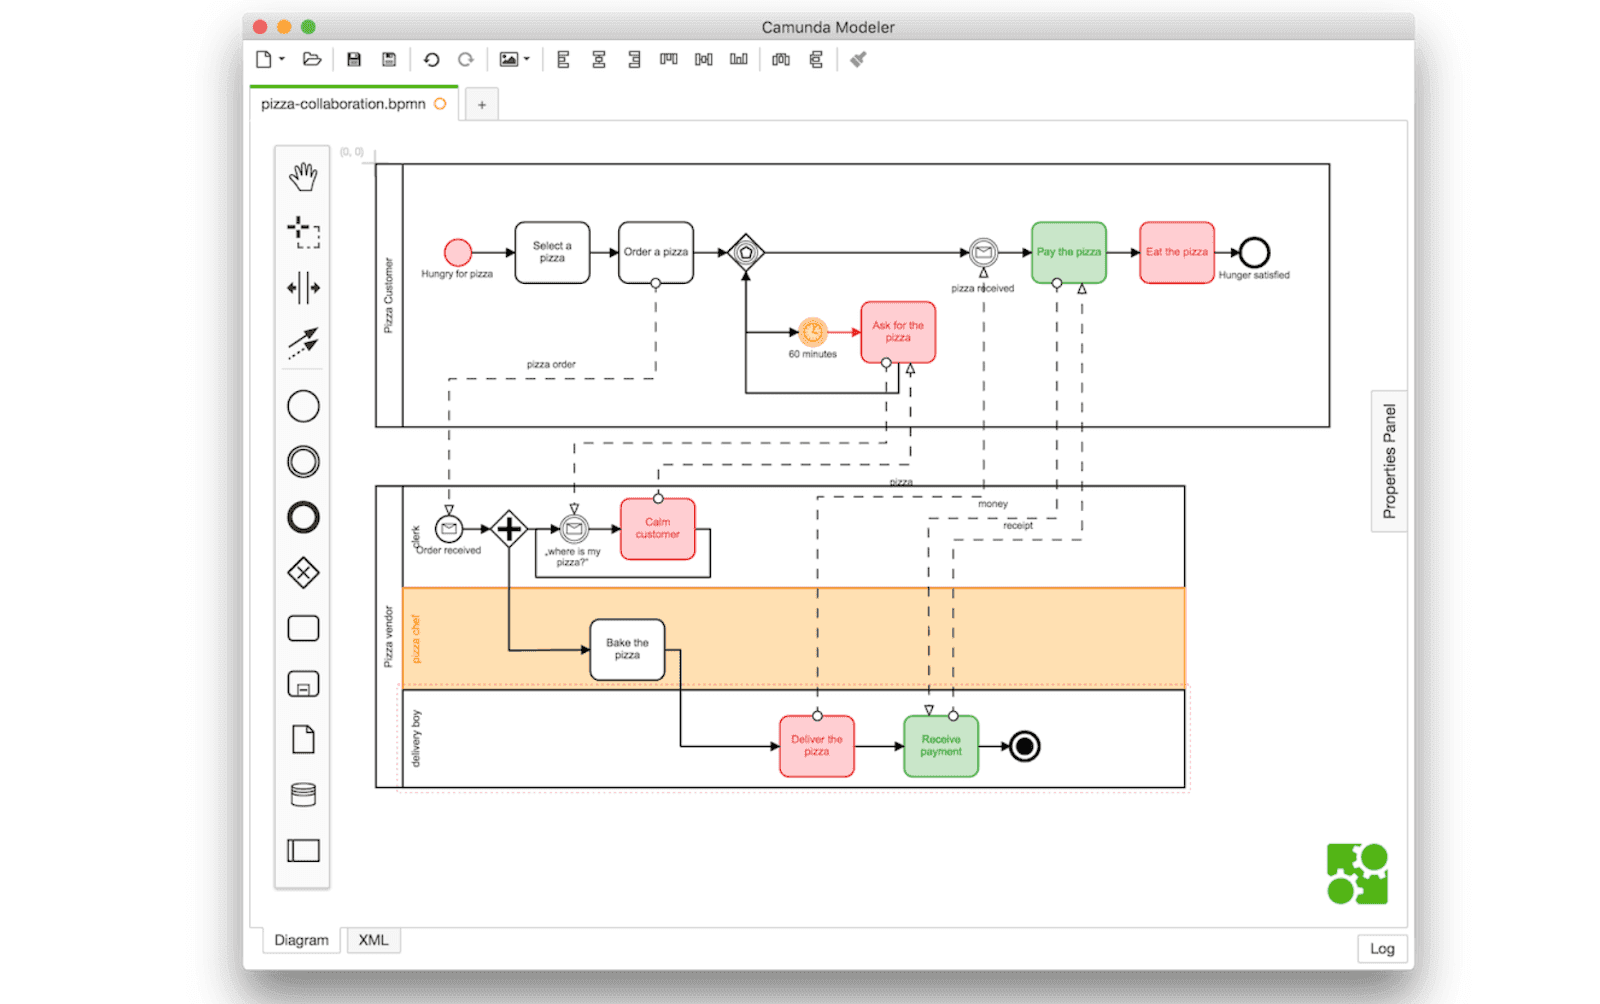Click the Undo icon in the toolbar
This screenshot has height=1004, width=1600.
tap(430, 59)
